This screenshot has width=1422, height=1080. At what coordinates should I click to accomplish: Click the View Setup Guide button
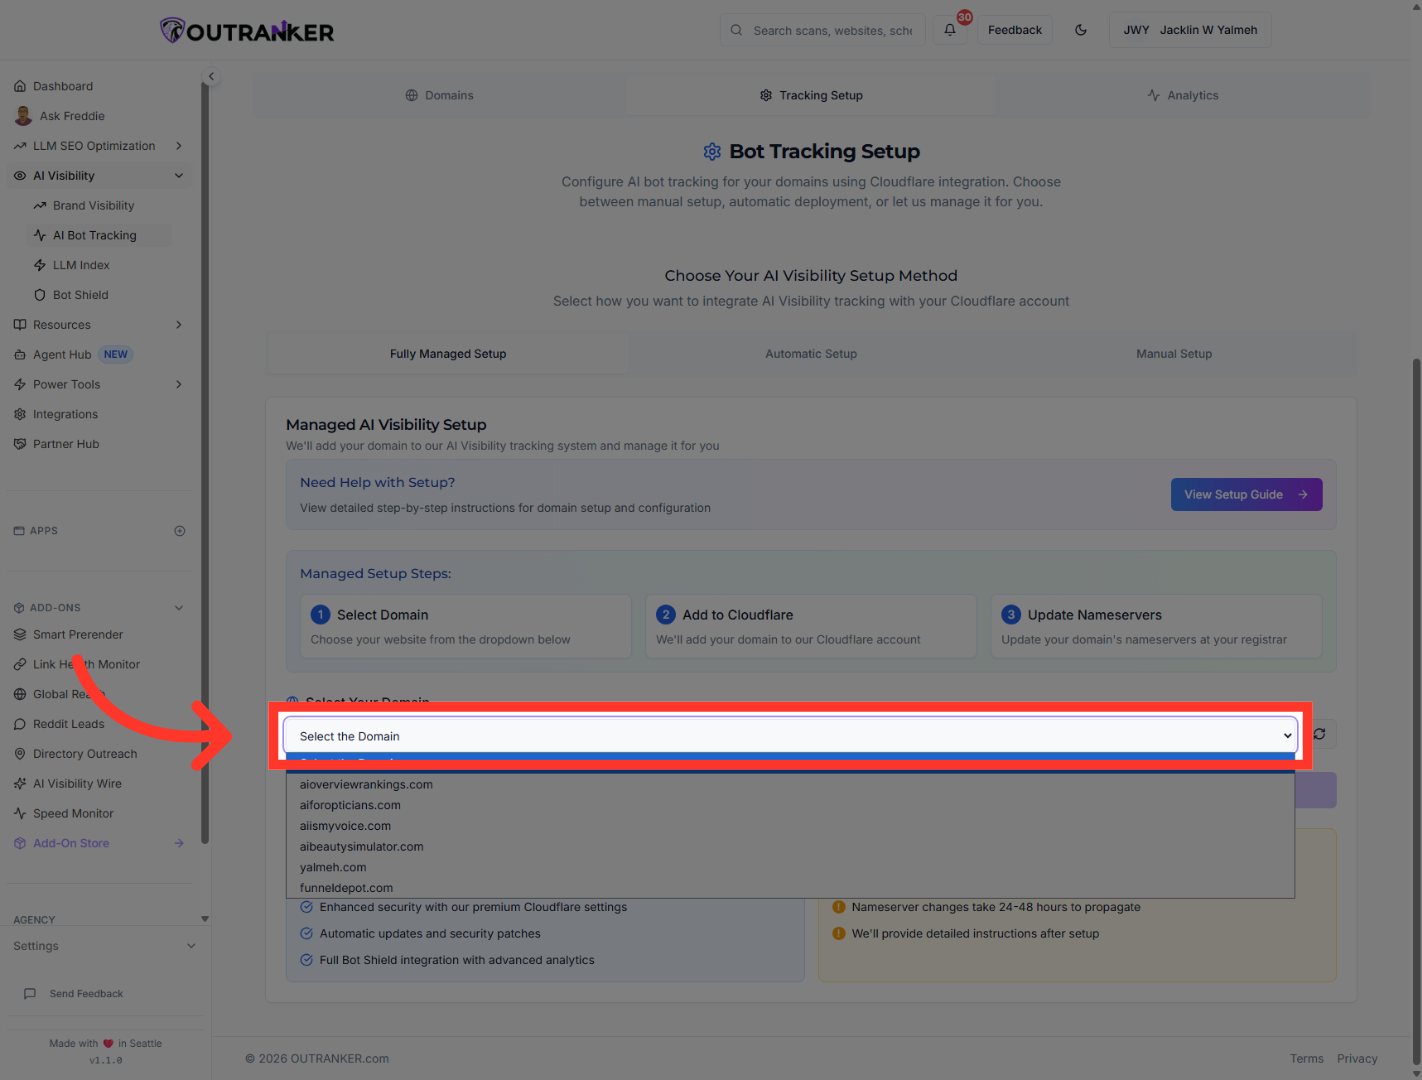tap(1246, 494)
